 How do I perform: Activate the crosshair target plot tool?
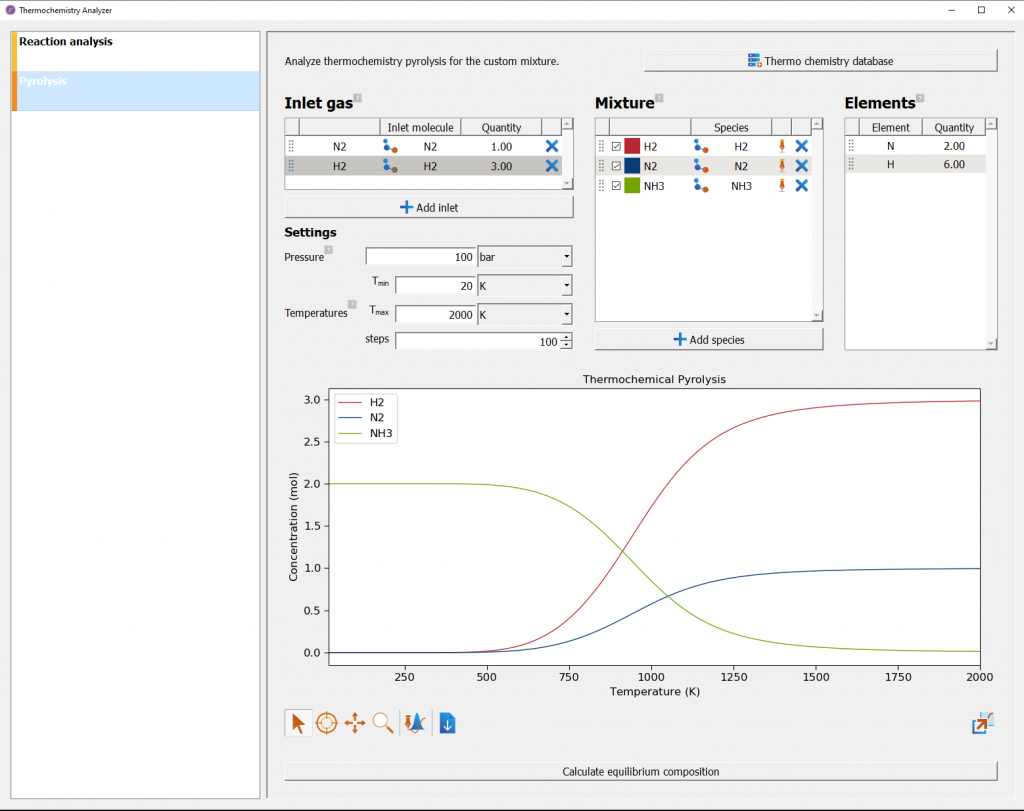tap(327, 724)
